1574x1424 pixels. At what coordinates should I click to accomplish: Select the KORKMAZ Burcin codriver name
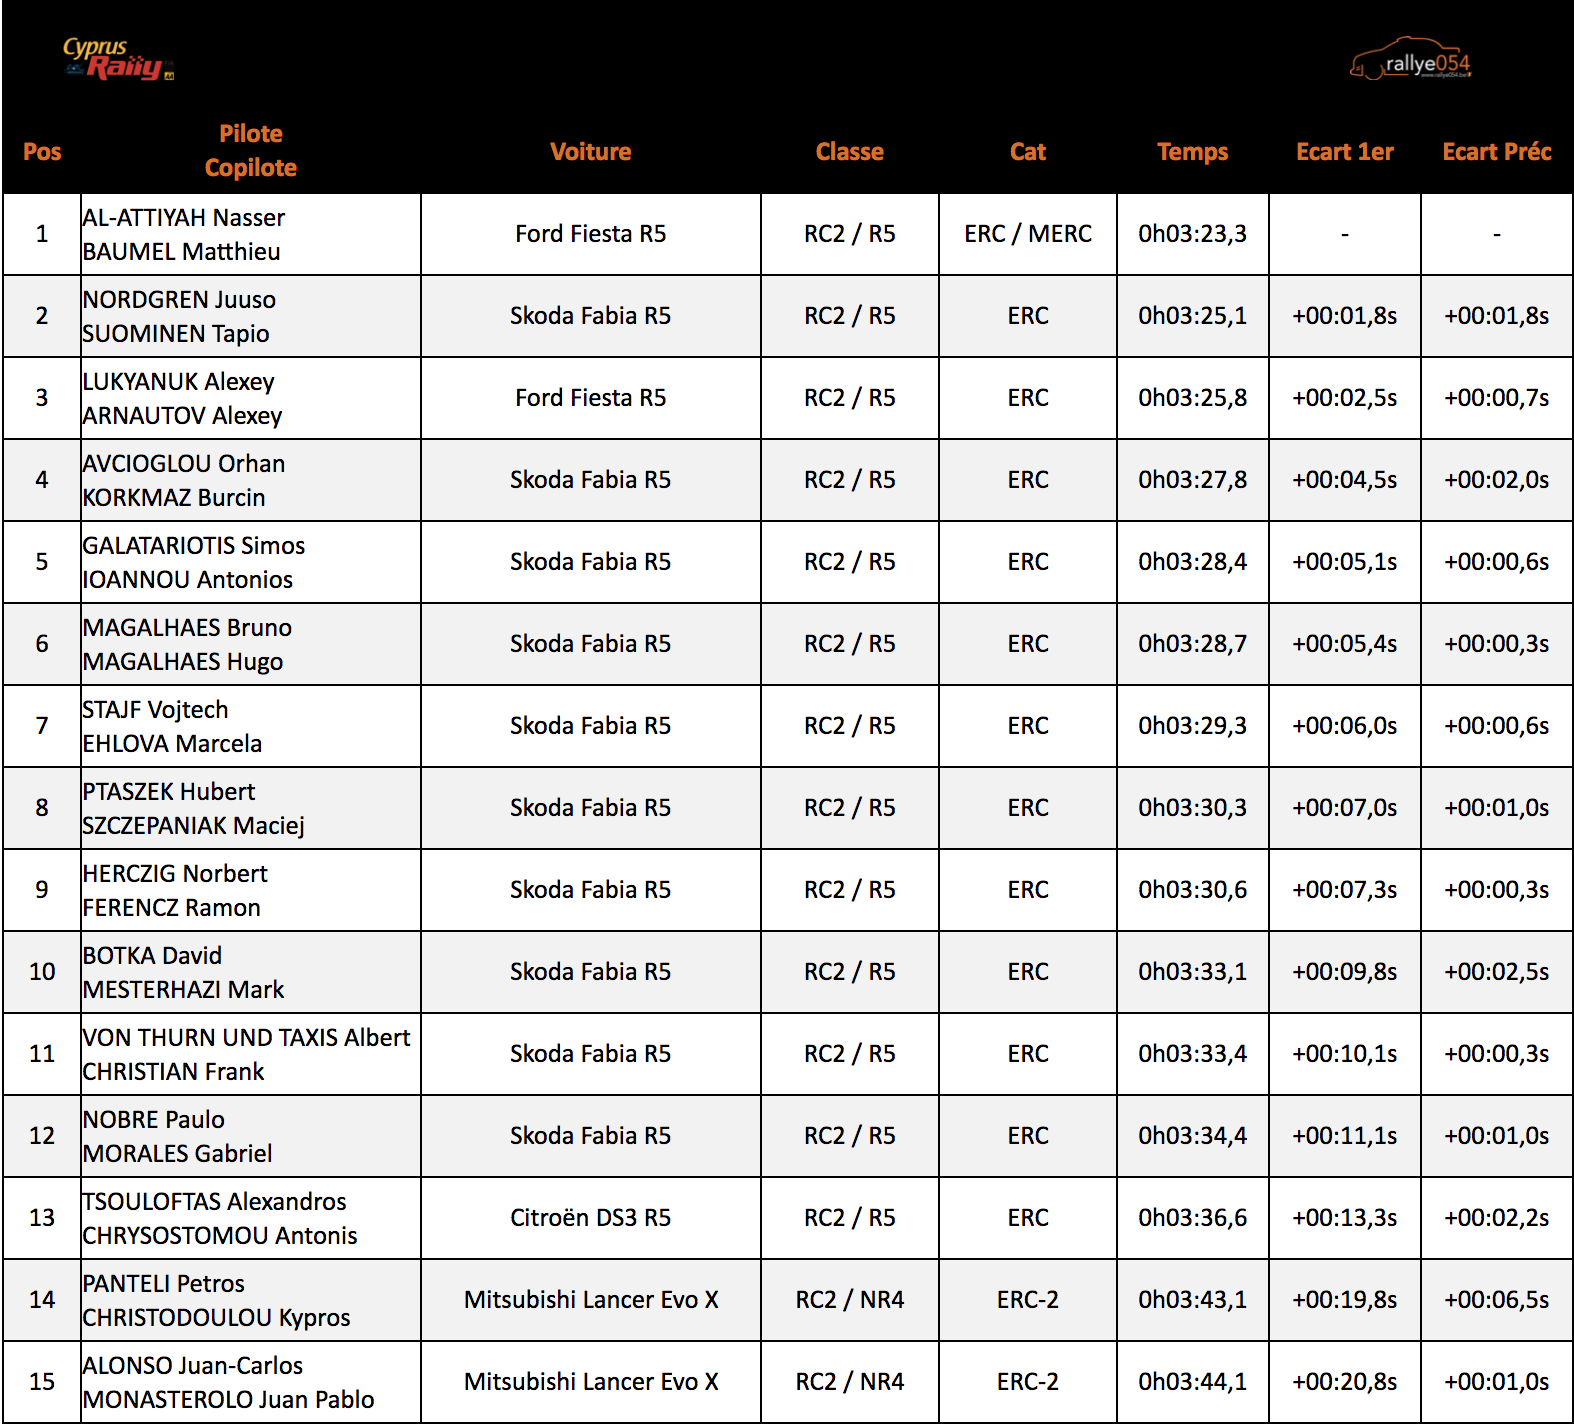pyautogui.click(x=175, y=498)
